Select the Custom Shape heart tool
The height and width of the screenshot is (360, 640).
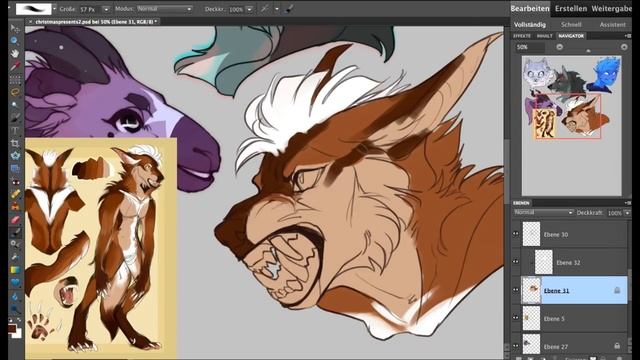(15, 282)
